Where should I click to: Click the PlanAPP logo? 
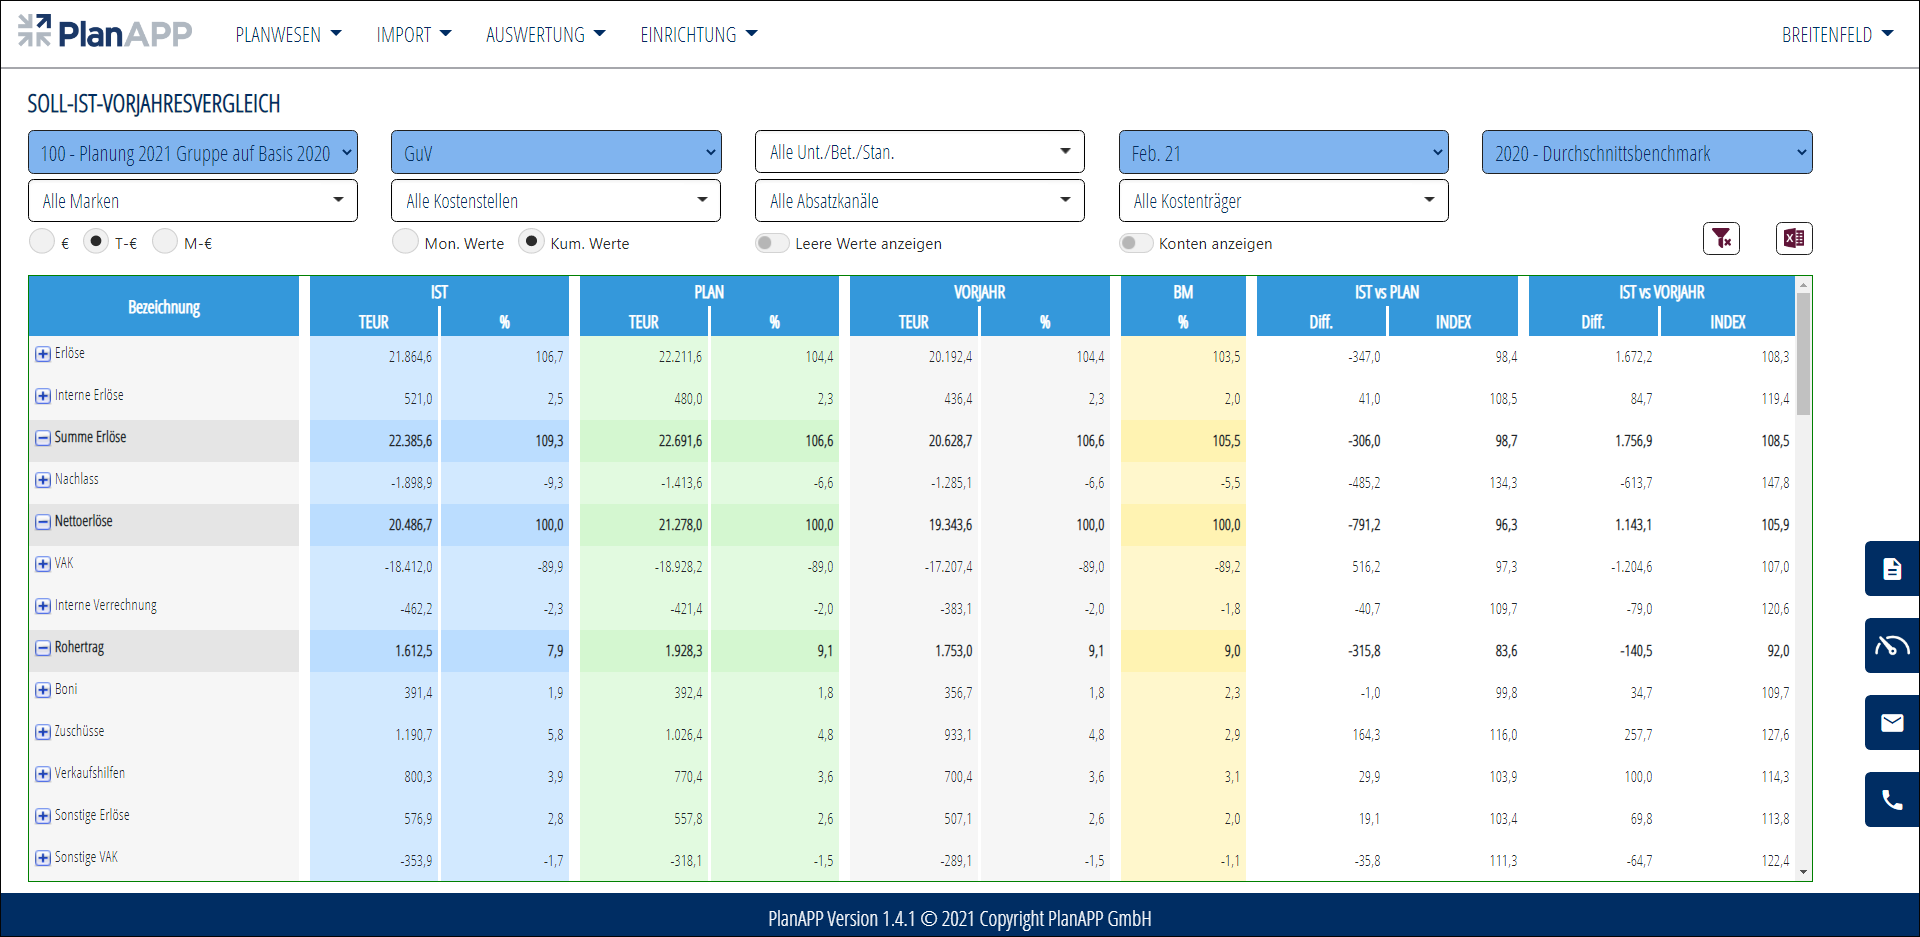click(x=105, y=33)
